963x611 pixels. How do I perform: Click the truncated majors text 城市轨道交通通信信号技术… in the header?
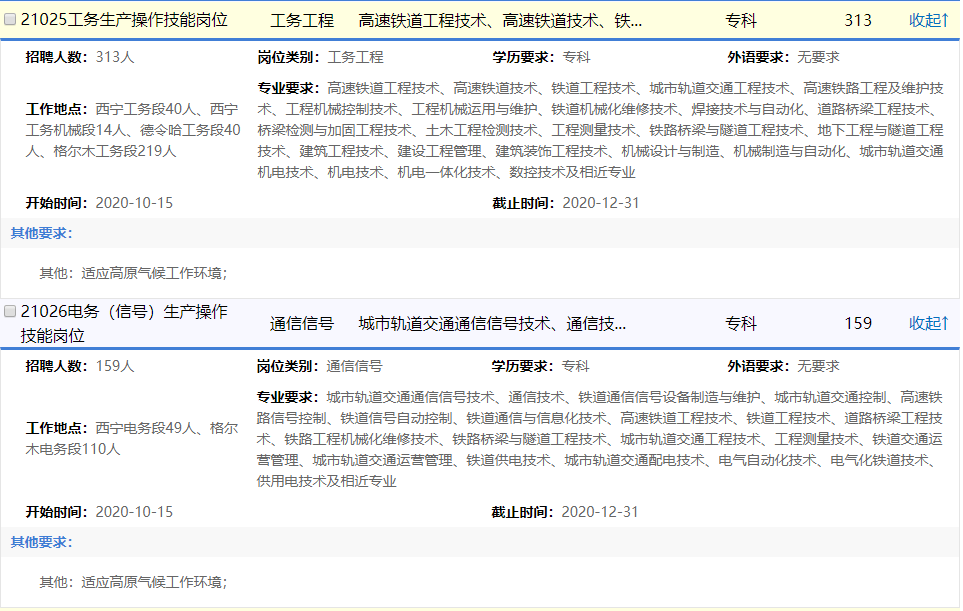(492, 323)
